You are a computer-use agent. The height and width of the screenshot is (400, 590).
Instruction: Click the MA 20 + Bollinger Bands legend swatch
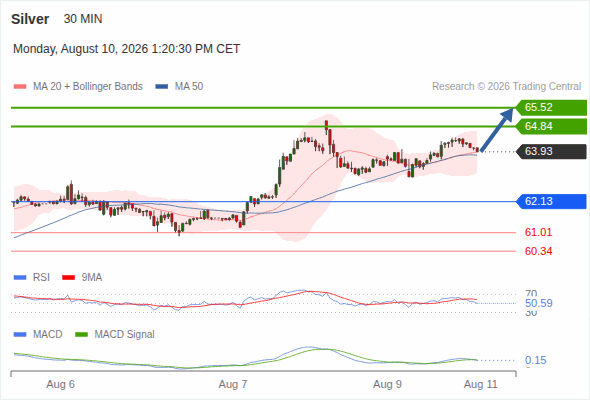(x=20, y=87)
